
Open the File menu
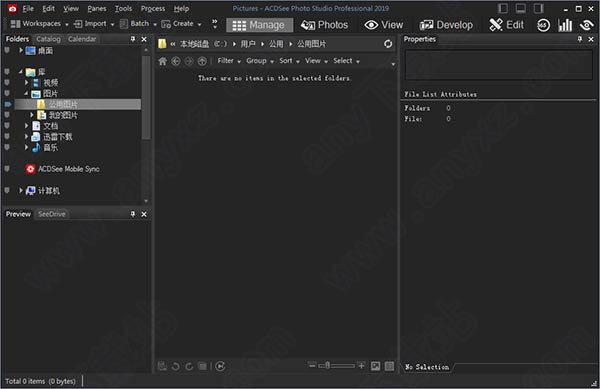28,9
